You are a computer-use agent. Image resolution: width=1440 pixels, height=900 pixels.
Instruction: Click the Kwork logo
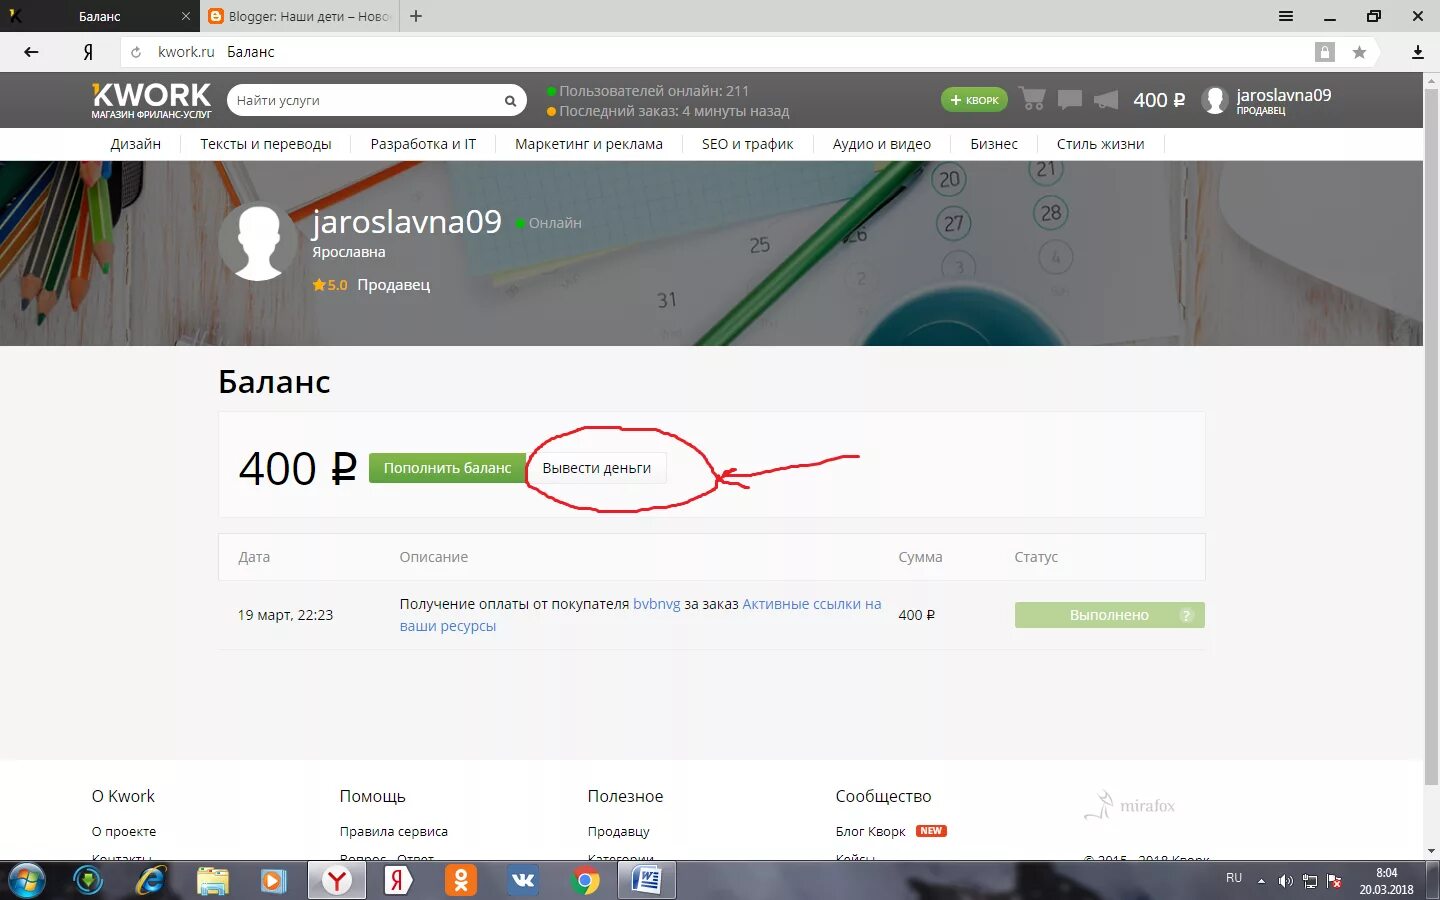pos(151,100)
